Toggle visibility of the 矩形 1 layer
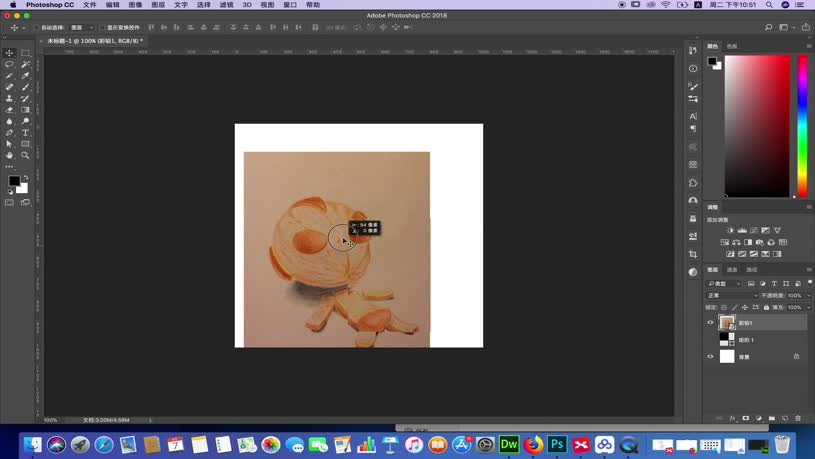 pyautogui.click(x=711, y=340)
